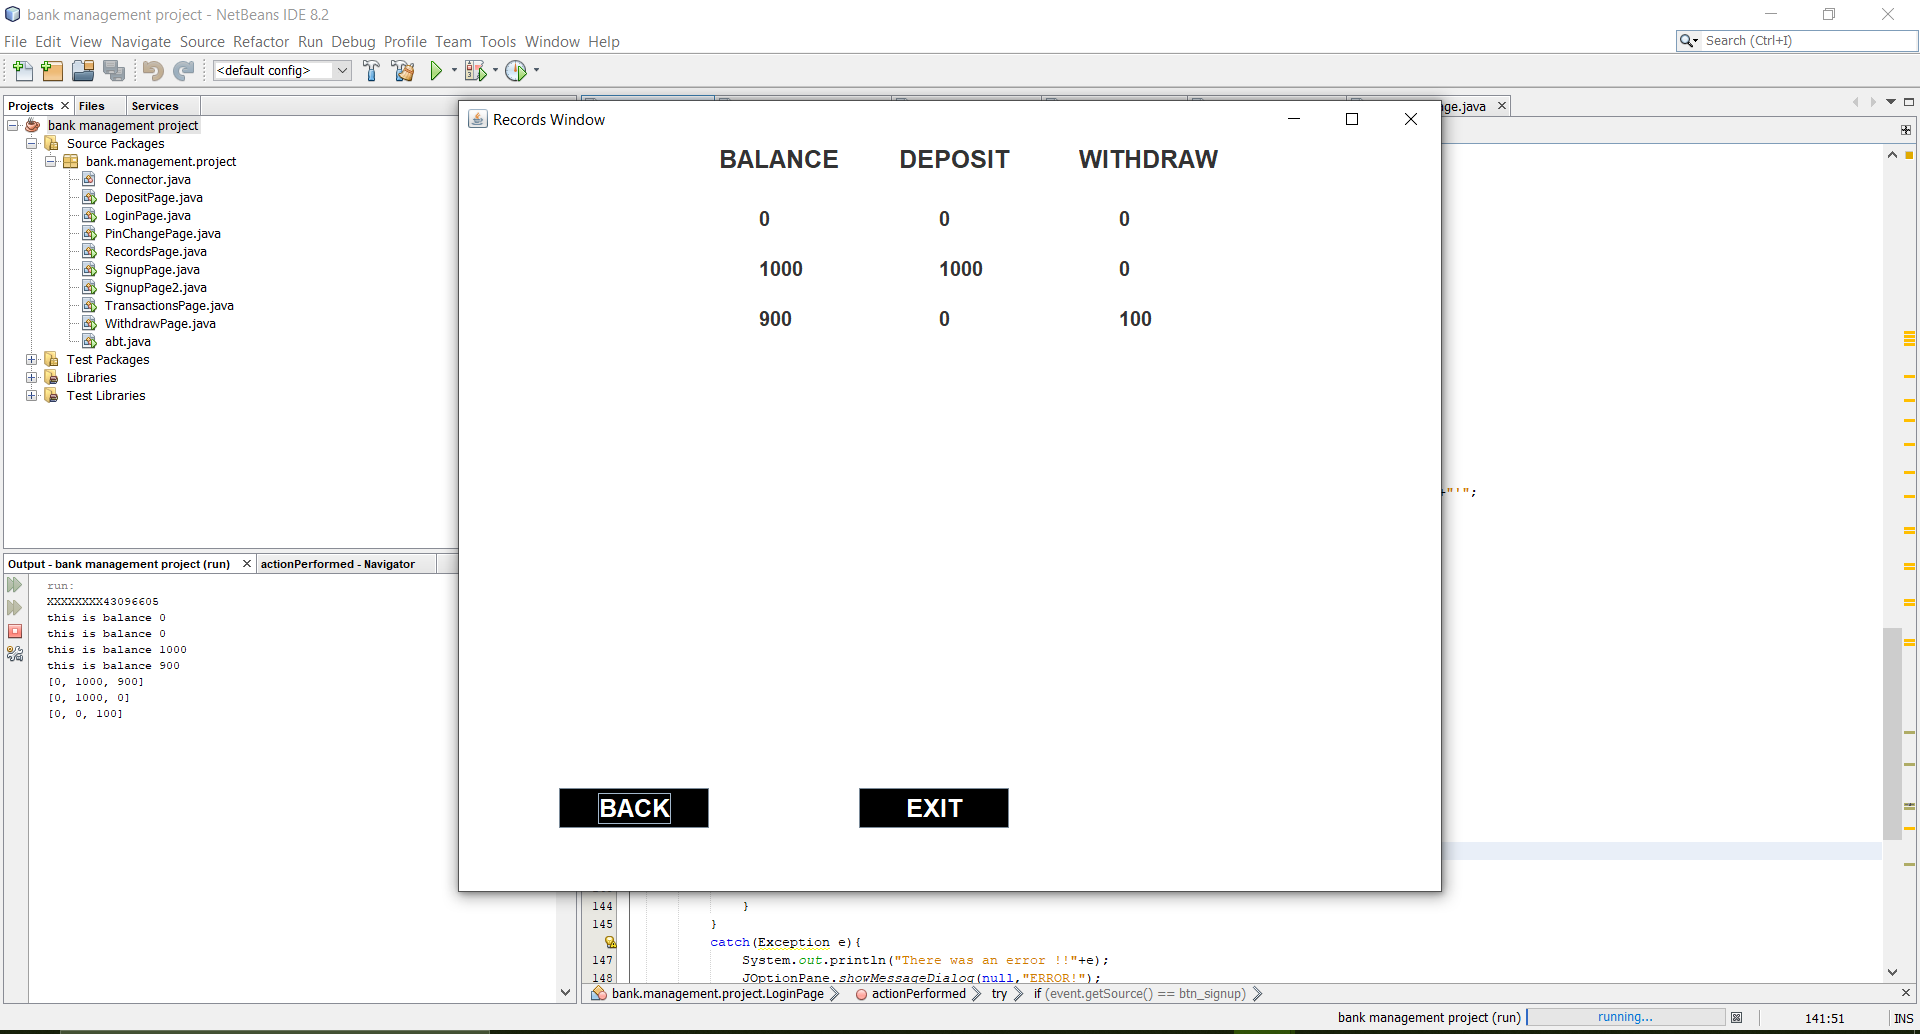Viewport: 1920px width, 1034px height.
Task: Click the BACK button in Records Window
Action: (634, 808)
